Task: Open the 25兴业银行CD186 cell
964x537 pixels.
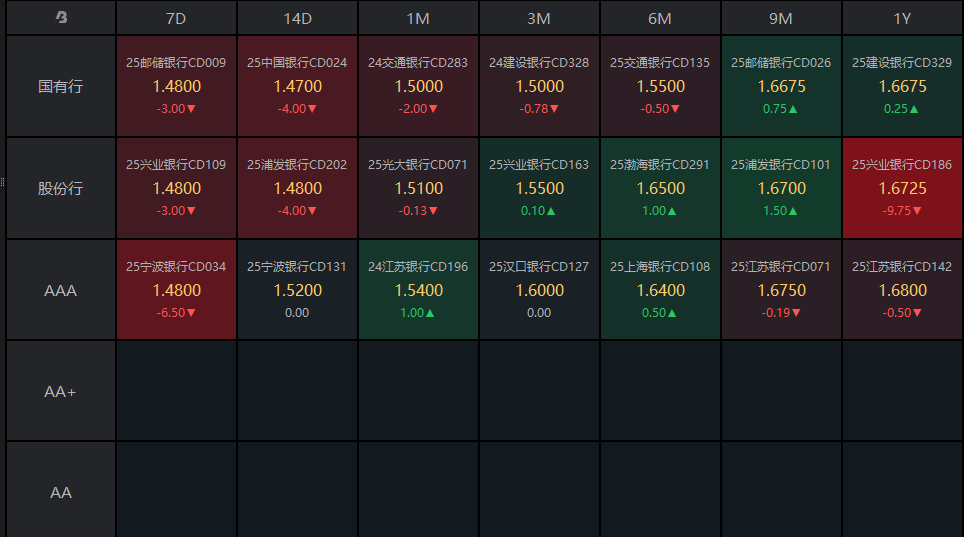Action: (x=902, y=188)
